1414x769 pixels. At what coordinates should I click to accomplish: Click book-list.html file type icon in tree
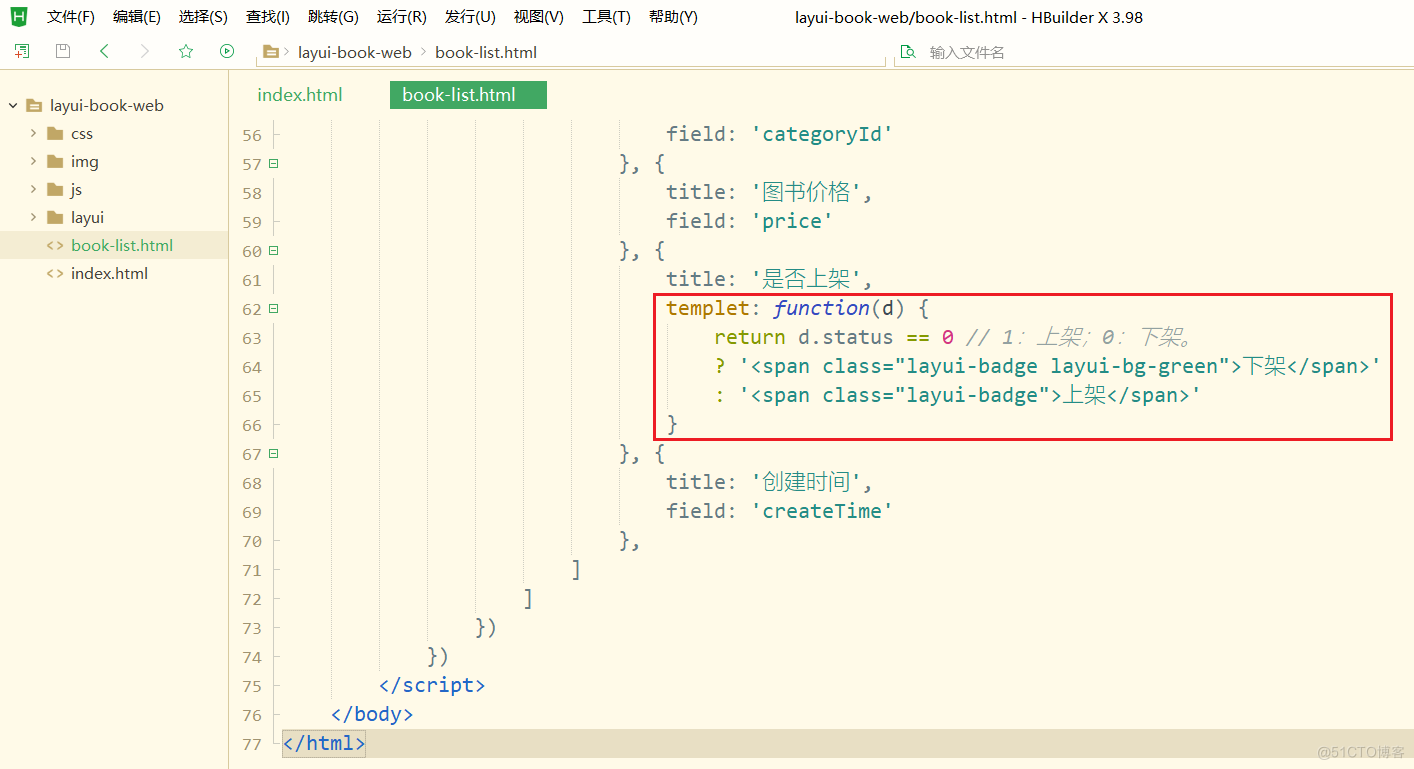point(55,245)
